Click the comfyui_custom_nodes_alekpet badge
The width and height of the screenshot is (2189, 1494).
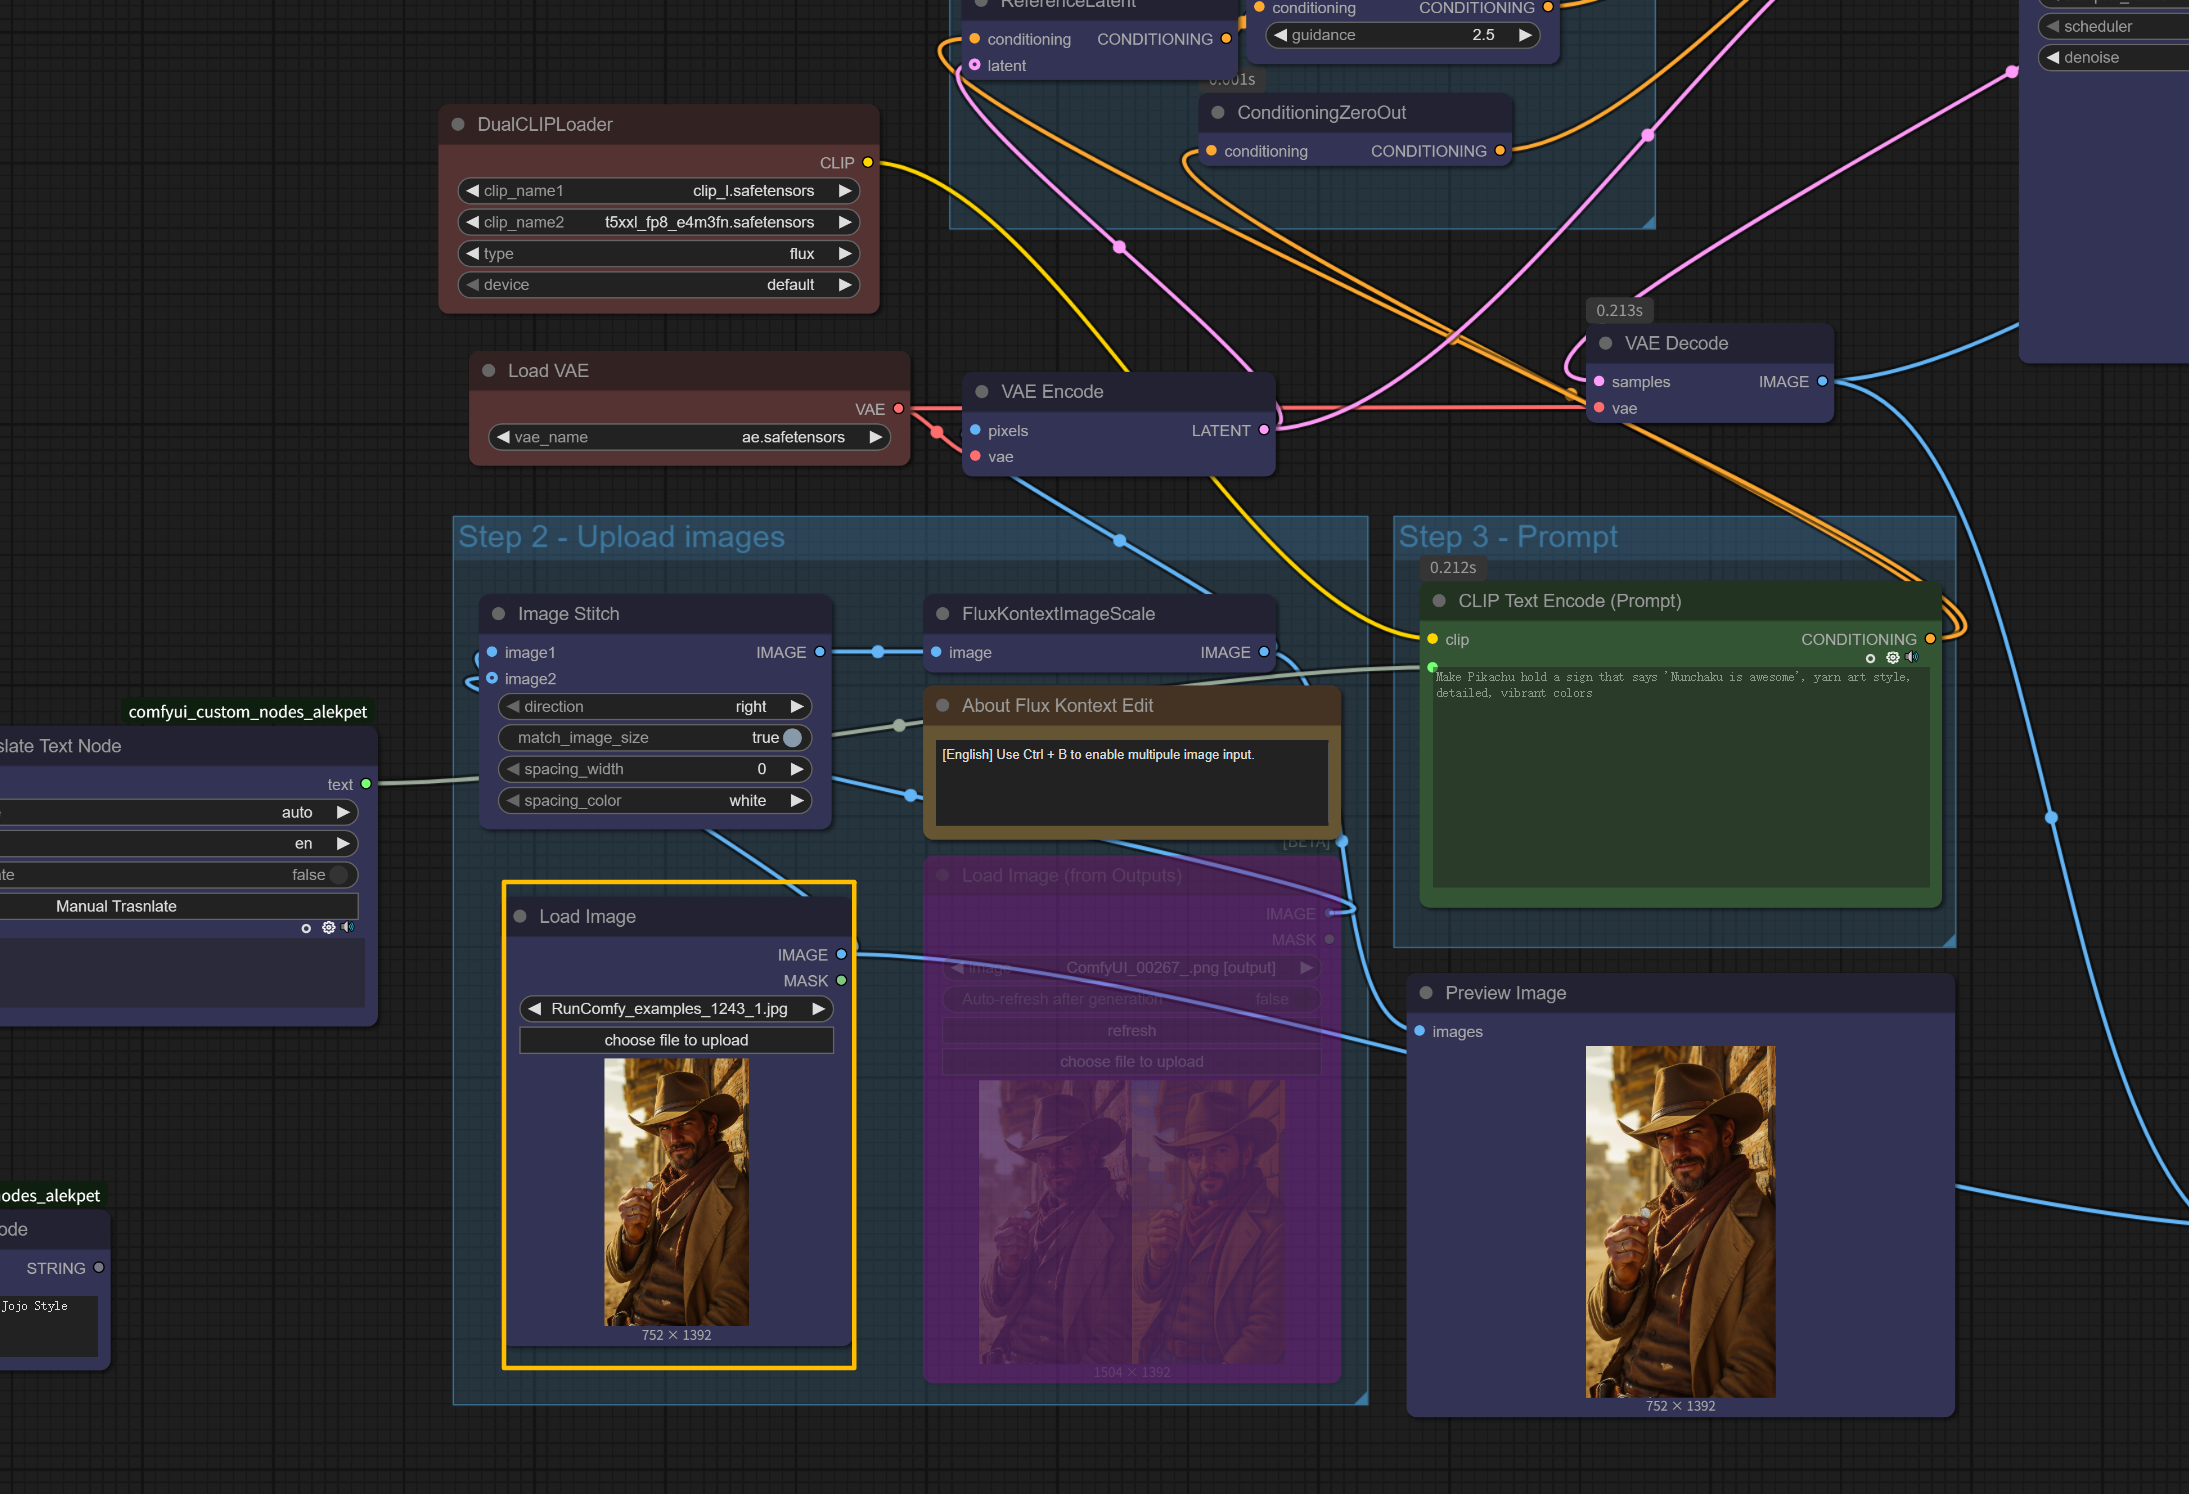pyautogui.click(x=248, y=712)
